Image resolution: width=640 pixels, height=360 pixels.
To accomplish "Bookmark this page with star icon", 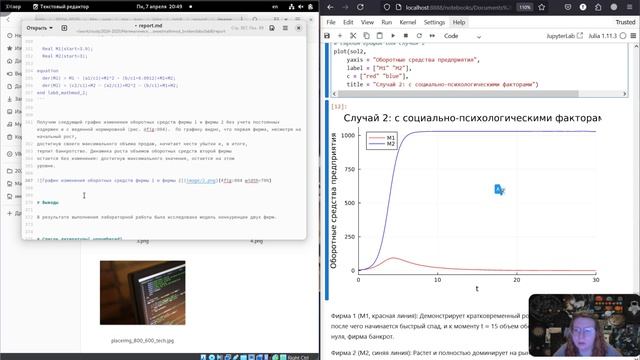I will coord(542,7).
